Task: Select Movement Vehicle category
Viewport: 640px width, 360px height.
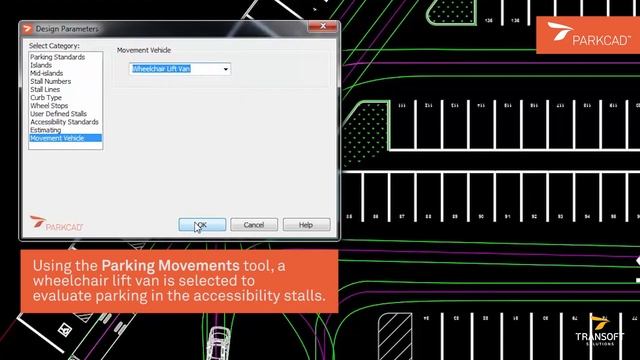Action: pos(65,138)
